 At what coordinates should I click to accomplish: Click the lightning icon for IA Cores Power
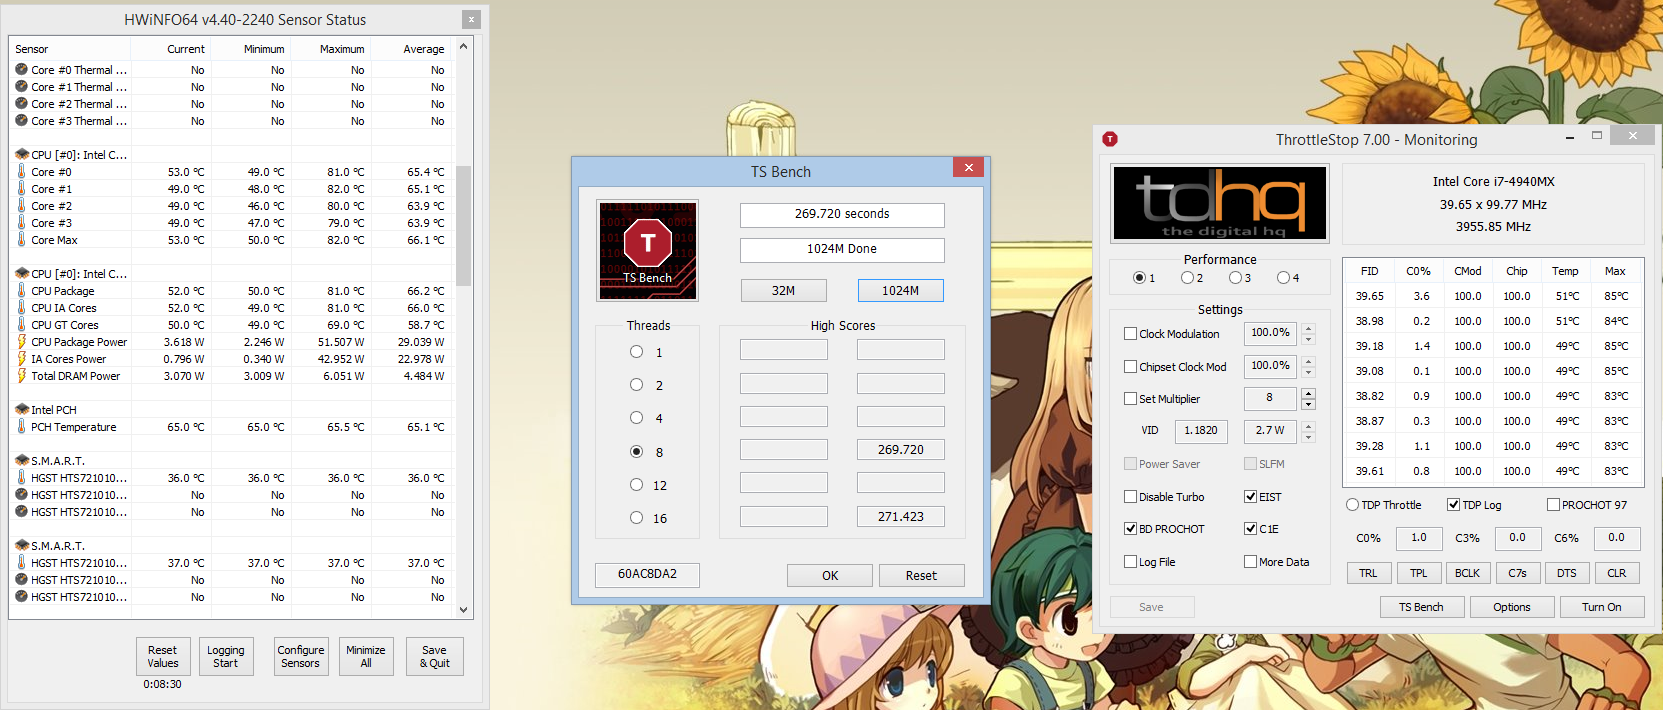coord(21,359)
